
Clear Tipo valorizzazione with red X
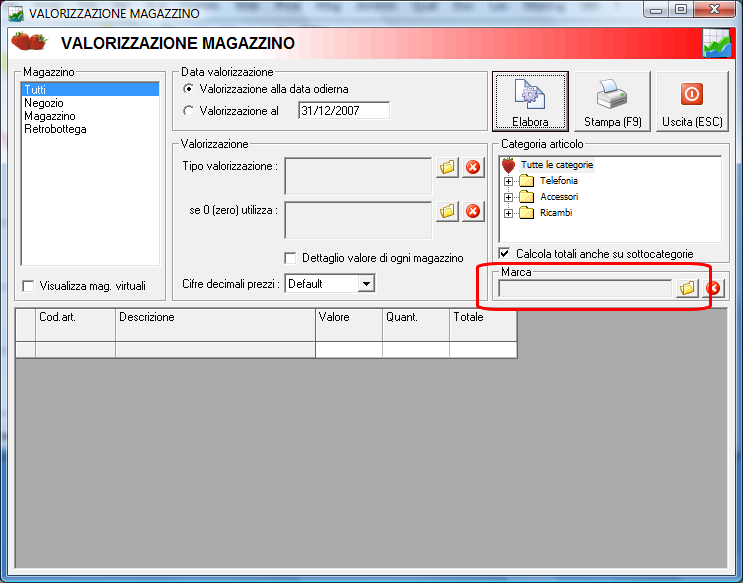pyautogui.click(x=473, y=167)
